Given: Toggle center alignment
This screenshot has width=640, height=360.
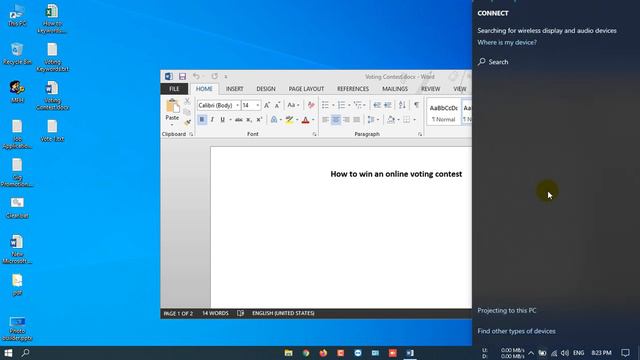Looking at the screenshot, I should coord(336,120).
